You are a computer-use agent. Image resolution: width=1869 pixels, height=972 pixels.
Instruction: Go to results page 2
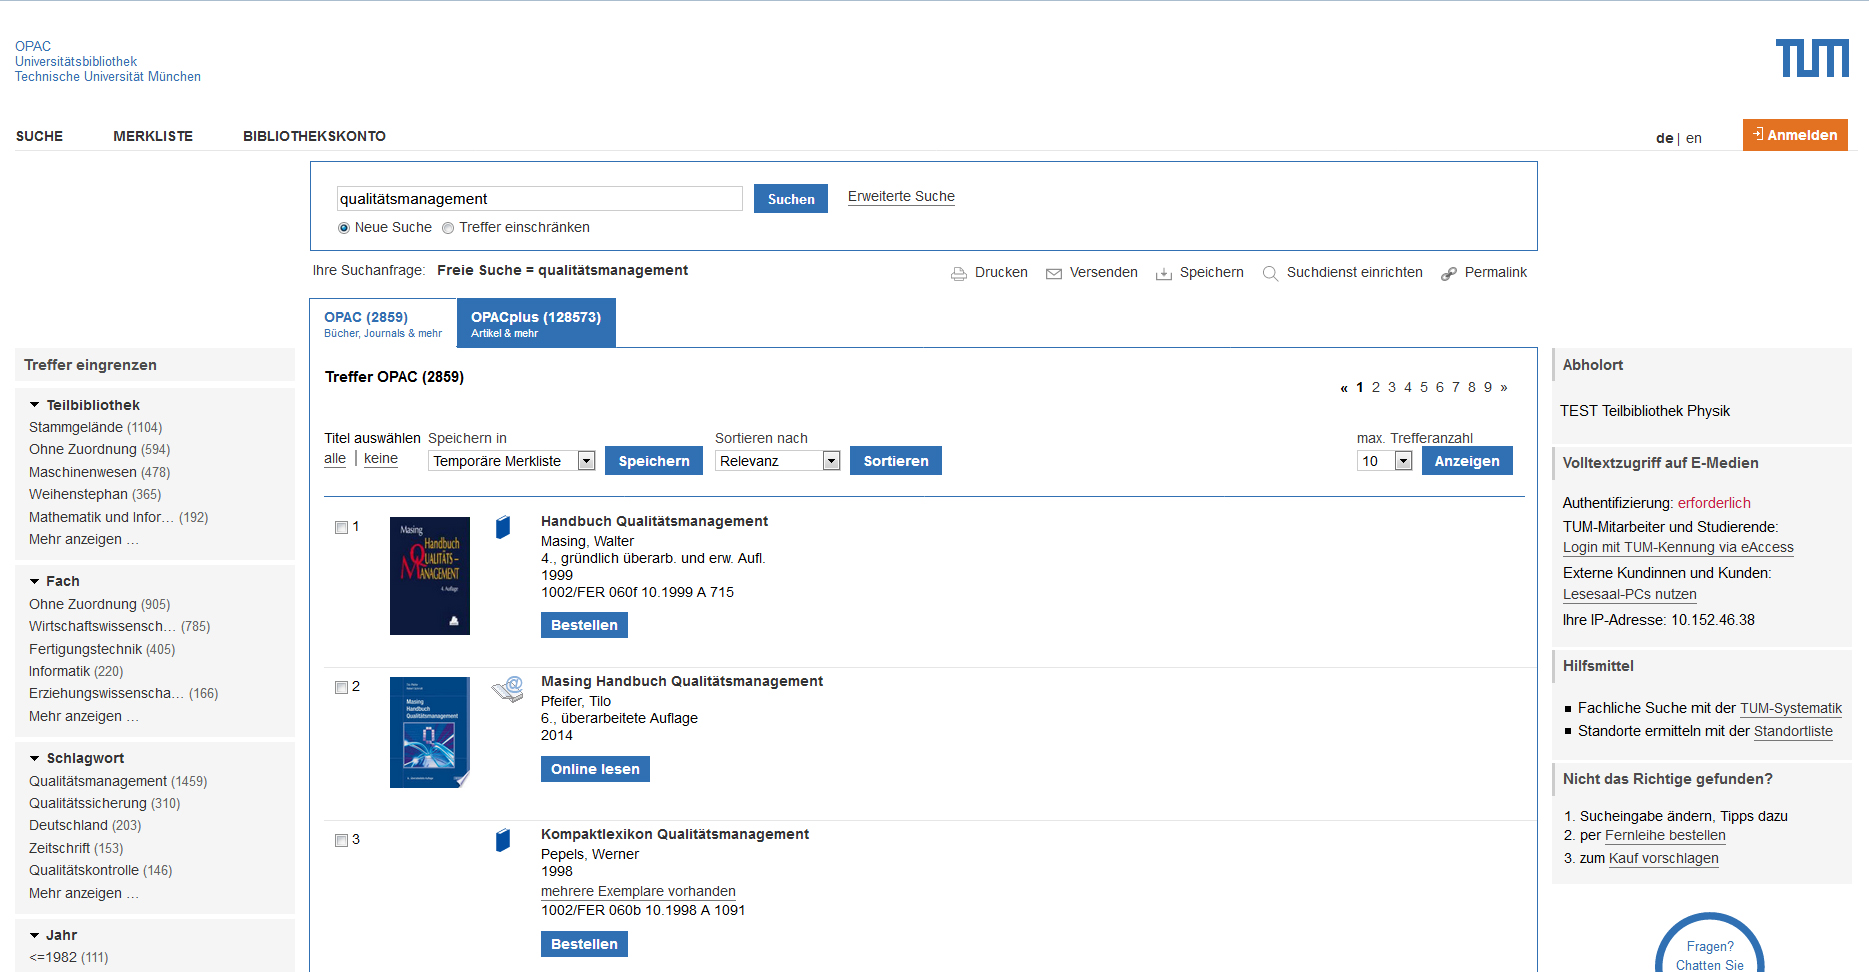(x=1376, y=387)
